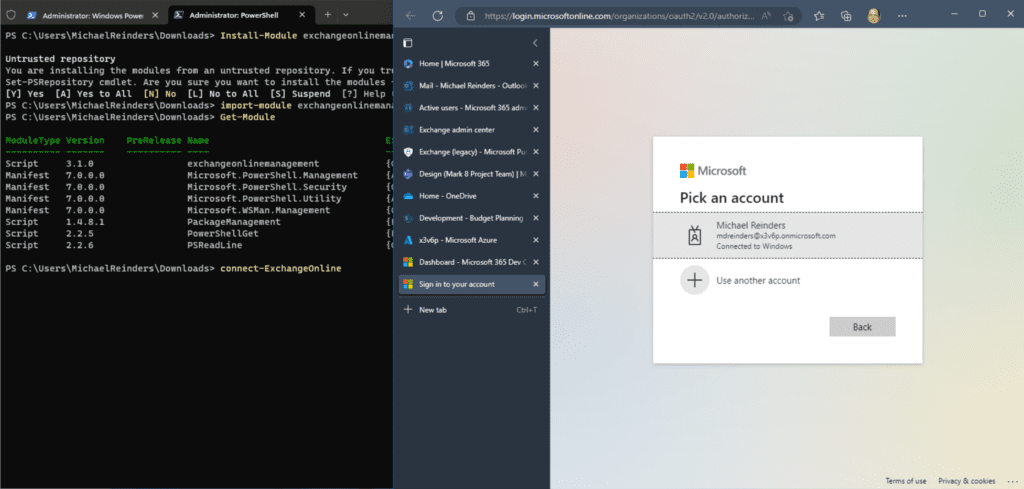Click the Microsoft logo on sign-in card
1024x489 pixels.
click(x=712, y=171)
